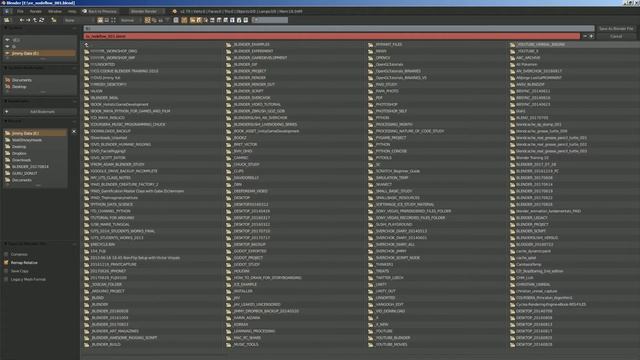Toggle file filtering funnel button
640x360 pixels.
click(184, 20)
